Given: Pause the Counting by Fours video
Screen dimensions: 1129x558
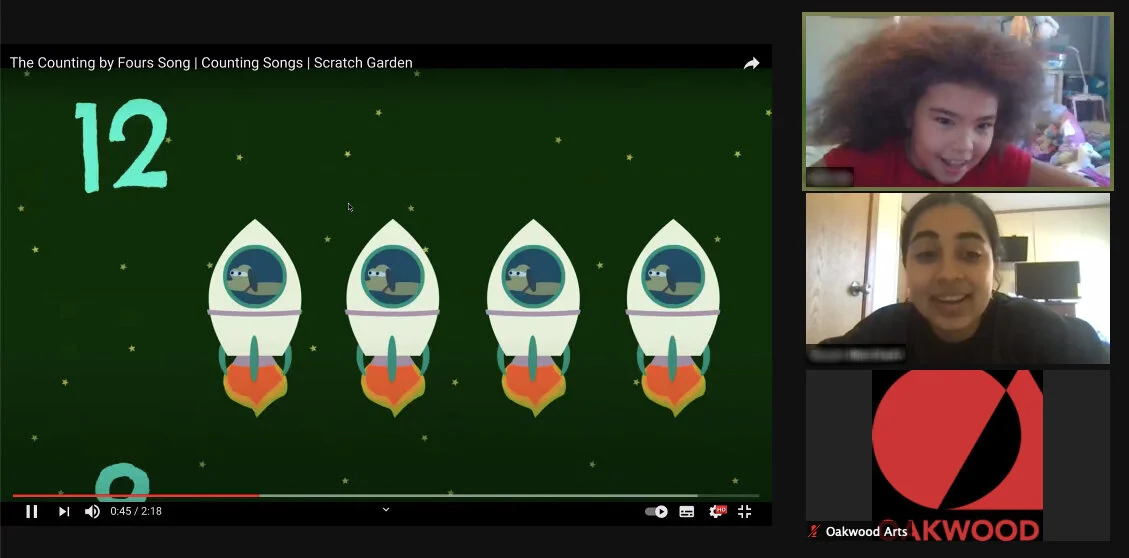Looking at the screenshot, I should pos(32,511).
